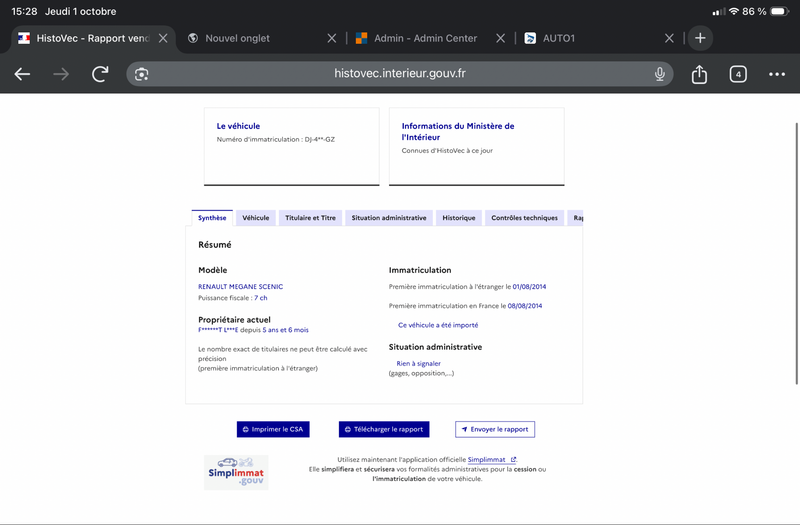Click the Résumé heading
This screenshot has width=800, height=525.
pyautogui.click(x=215, y=245)
